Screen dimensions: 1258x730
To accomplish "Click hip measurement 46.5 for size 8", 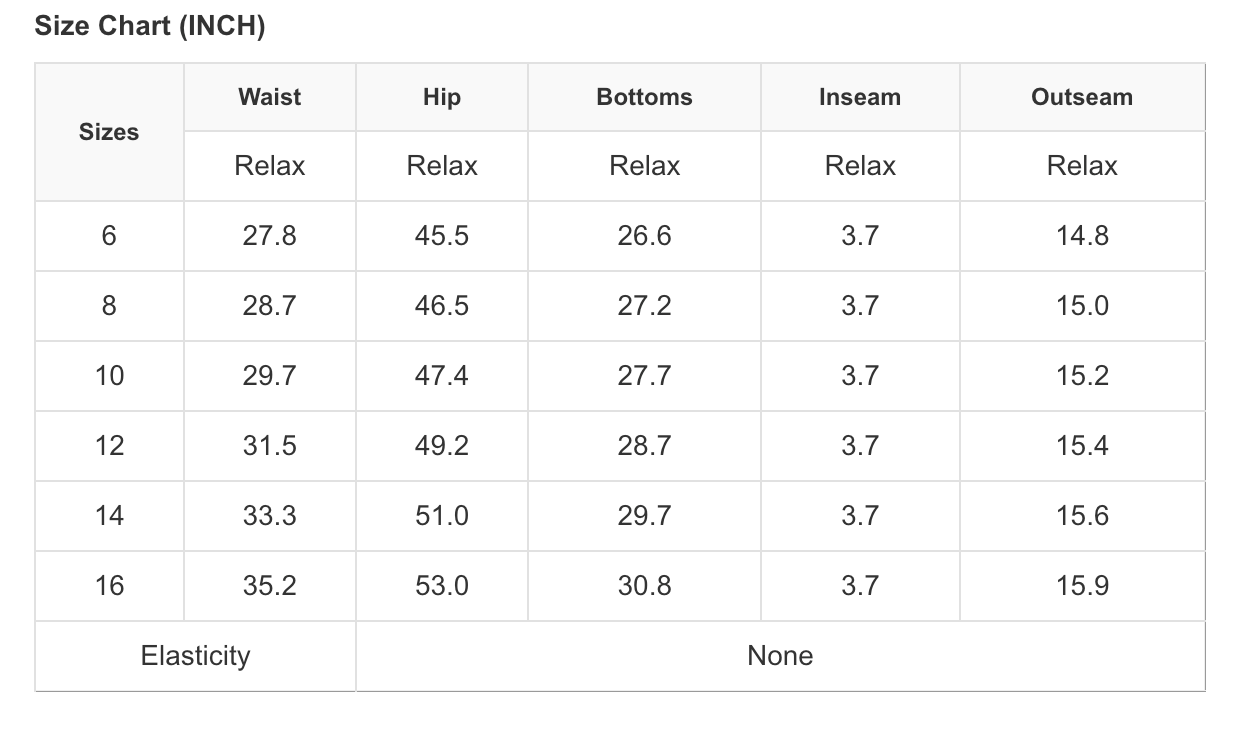I will [x=441, y=306].
